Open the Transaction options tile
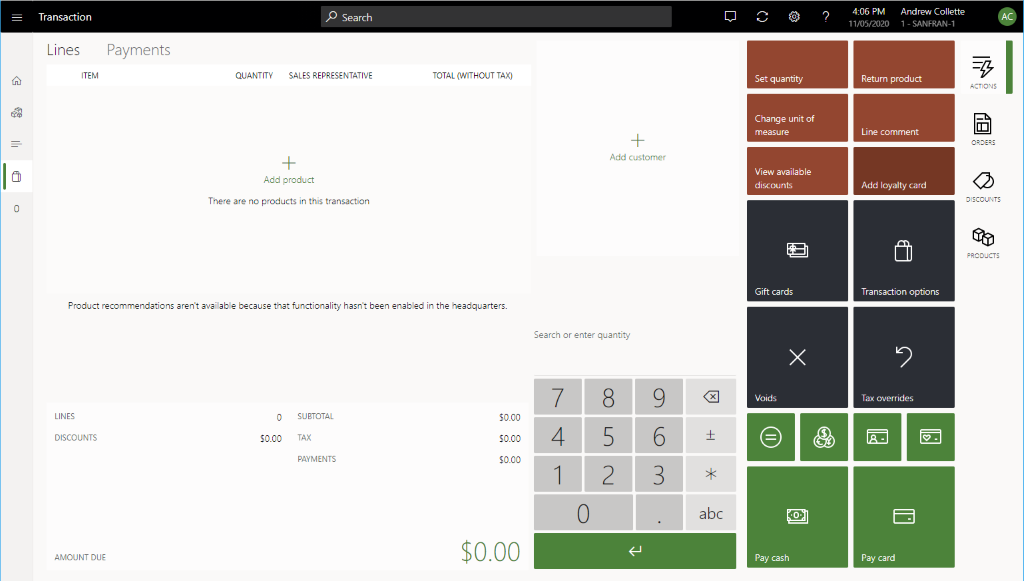 tap(904, 251)
